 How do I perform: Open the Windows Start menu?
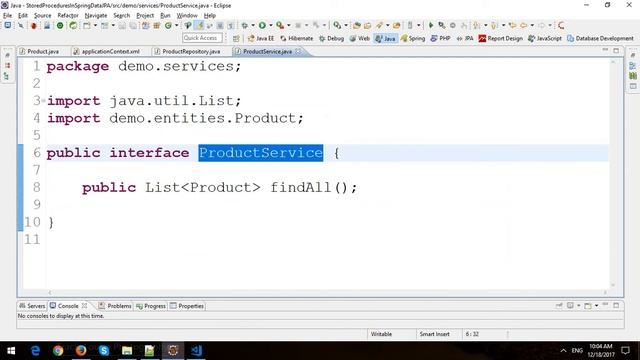pyautogui.click(x=11, y=351)
